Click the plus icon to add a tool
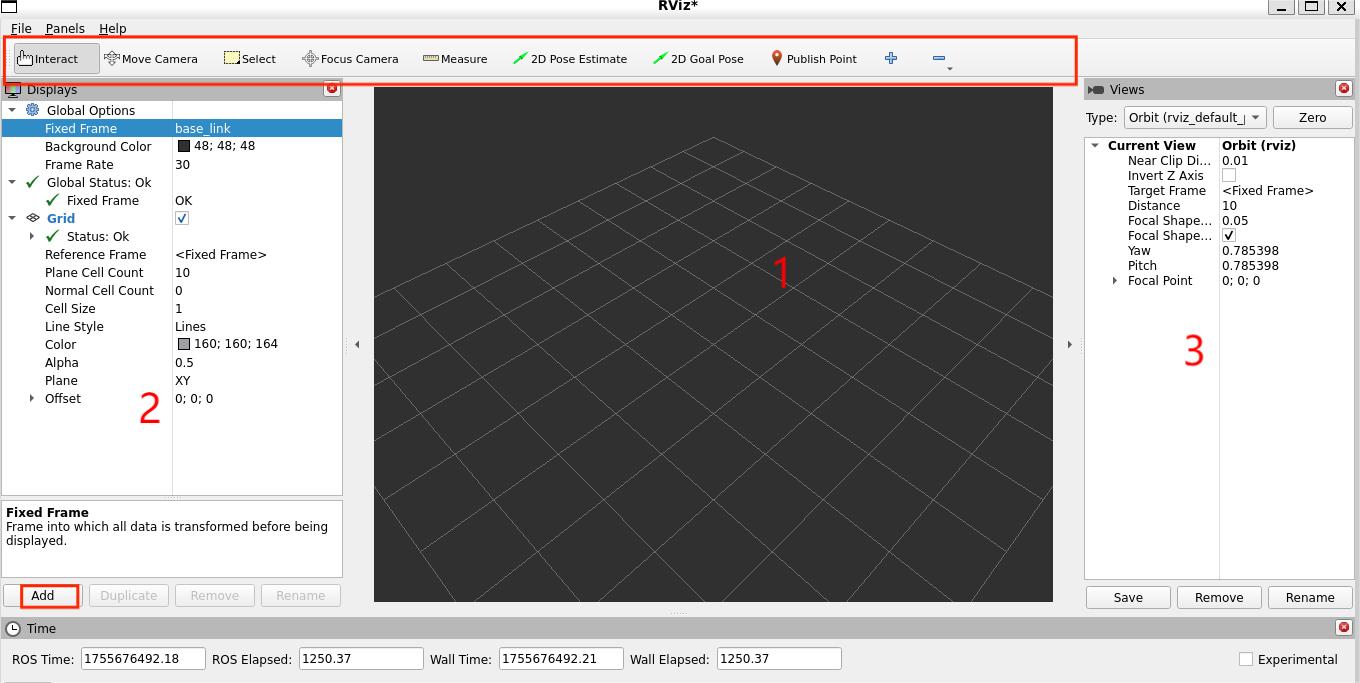The width and height of the screenshot is (1360, 683). [890, 58]
